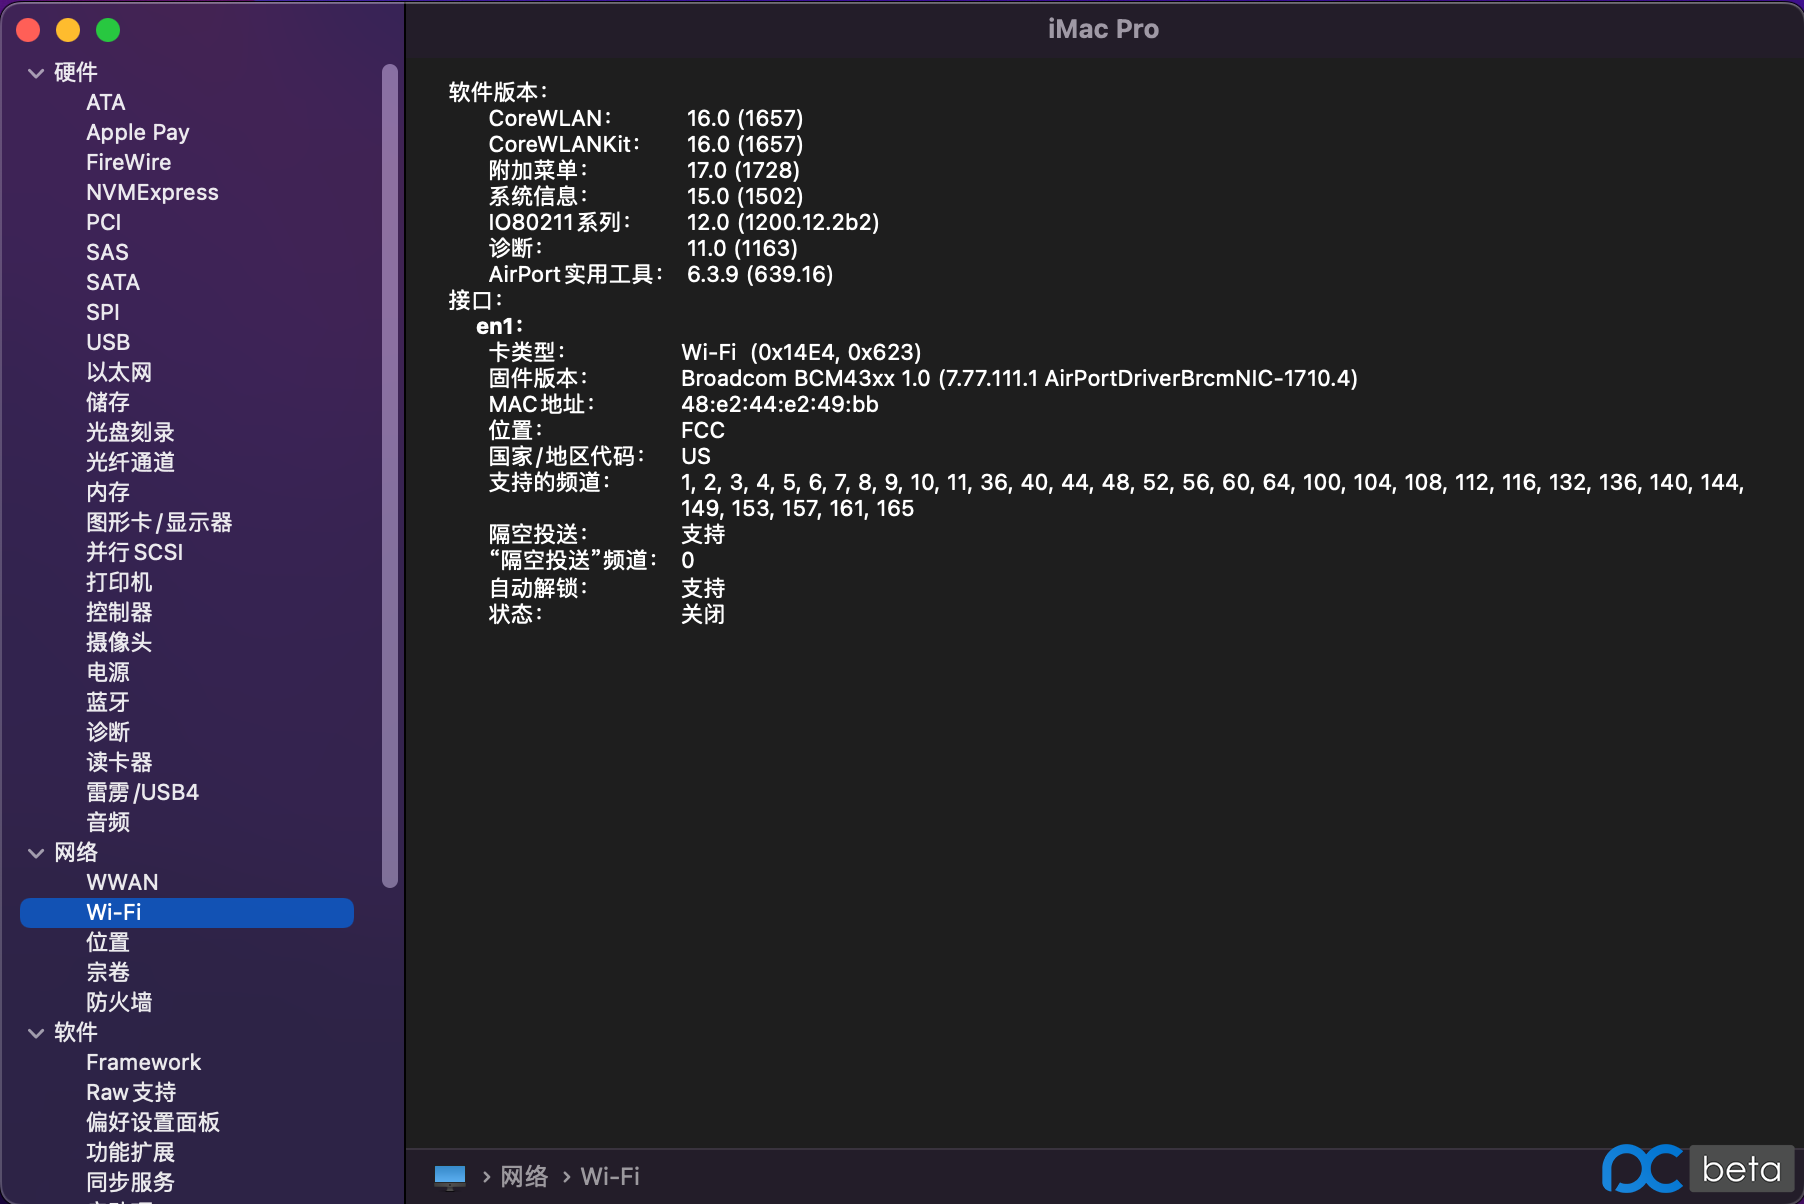This screenshot has height=1204, width=1804.
Task: Open 同步服务 info
Action: pyautogui.click(x=130, y=1182)
